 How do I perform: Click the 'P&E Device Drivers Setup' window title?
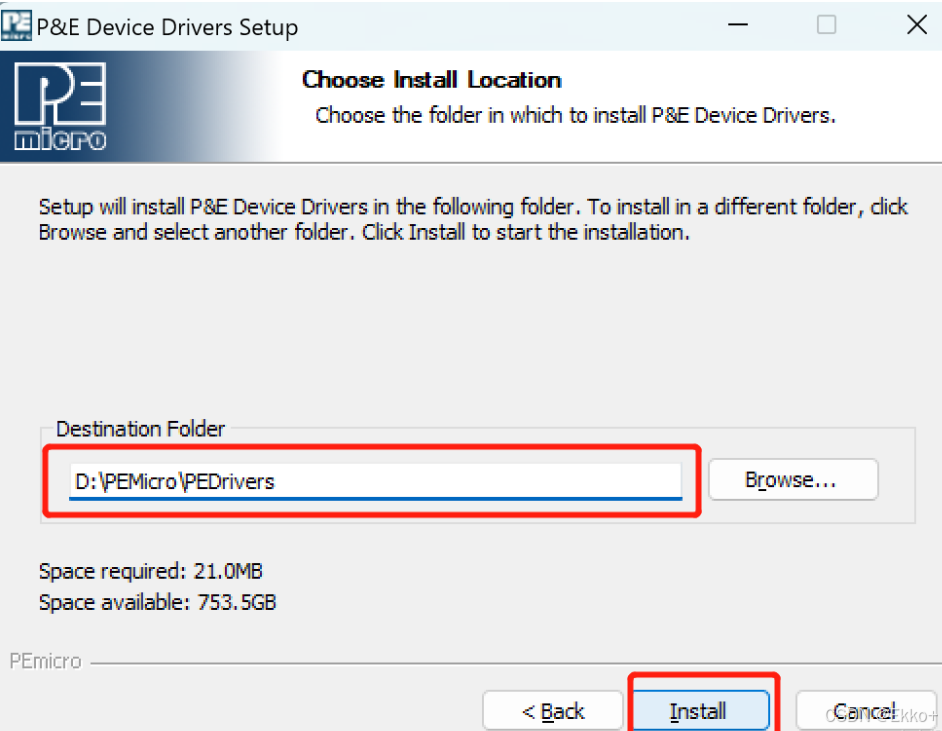click(167, 28)
